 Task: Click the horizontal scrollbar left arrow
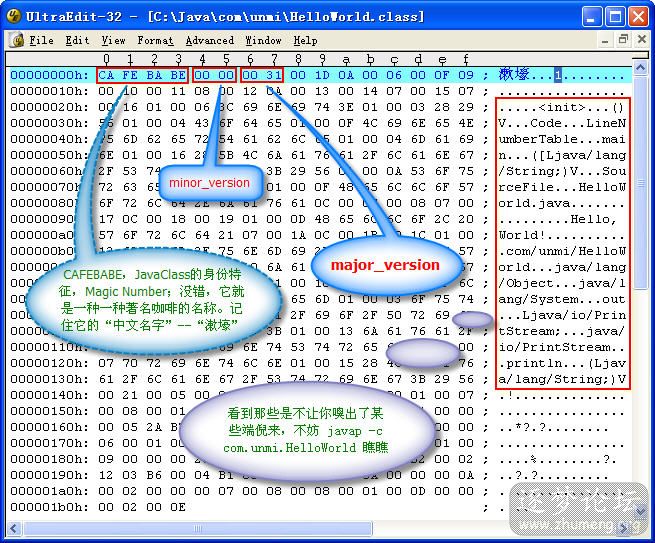pos(13,528)
